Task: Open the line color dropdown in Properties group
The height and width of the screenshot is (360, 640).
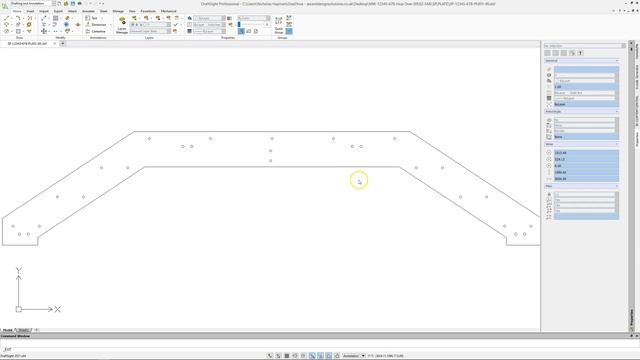Action: (209, 18)
